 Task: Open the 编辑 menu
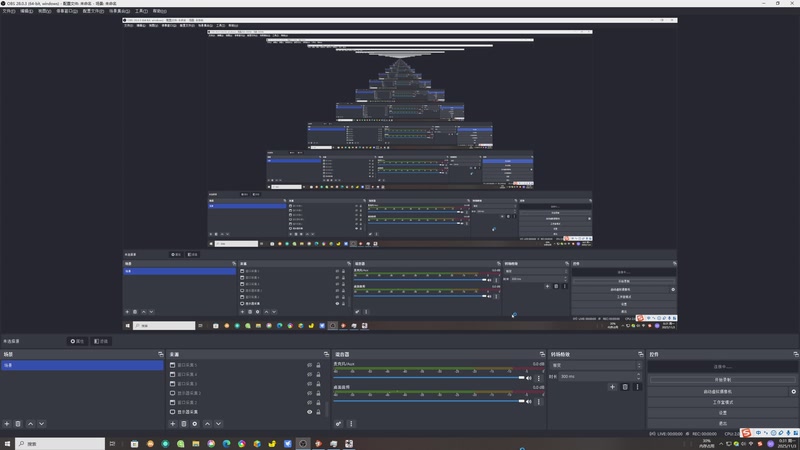[27, 11]
